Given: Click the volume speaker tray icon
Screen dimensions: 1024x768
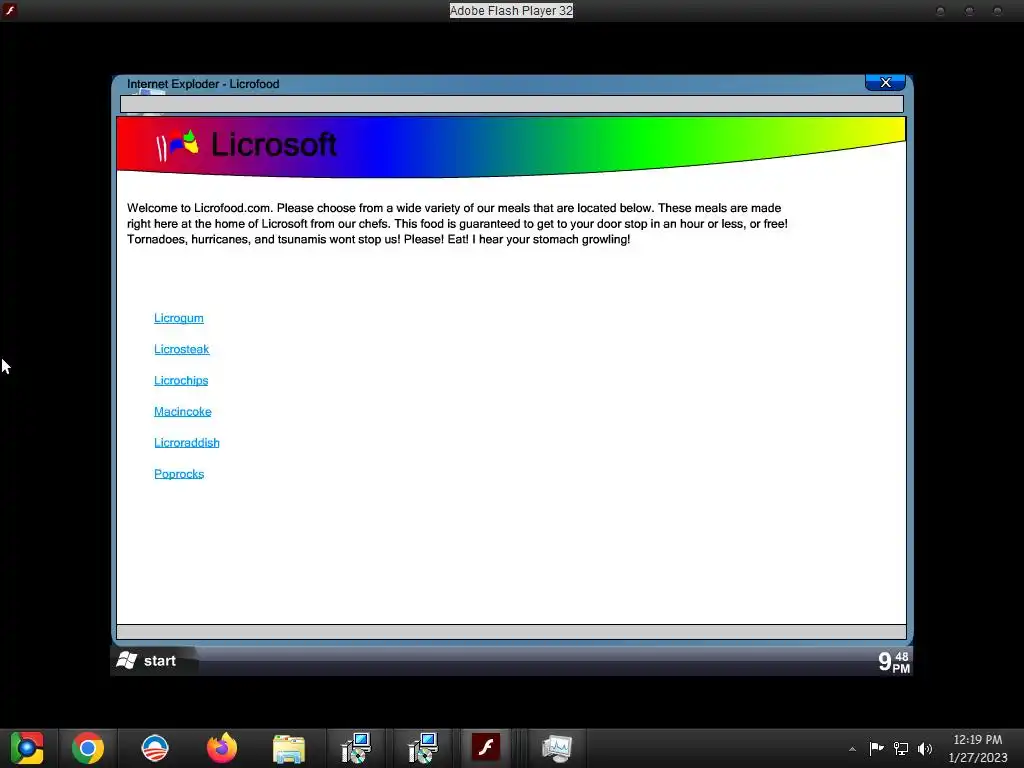Looking at the screenshot, I should pos(925,748).
